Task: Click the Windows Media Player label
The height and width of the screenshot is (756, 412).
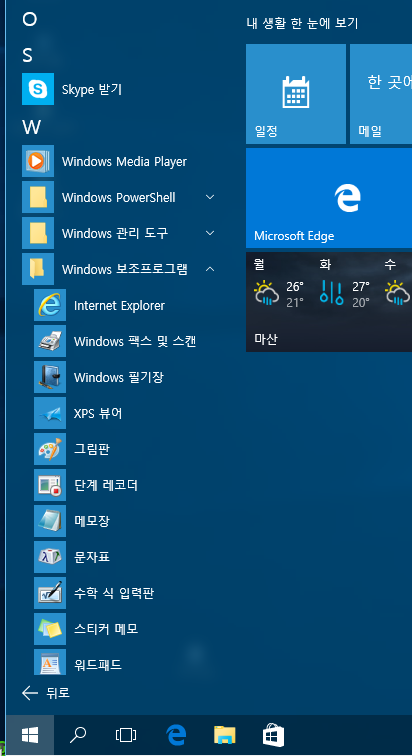Action: click(124, 162)
